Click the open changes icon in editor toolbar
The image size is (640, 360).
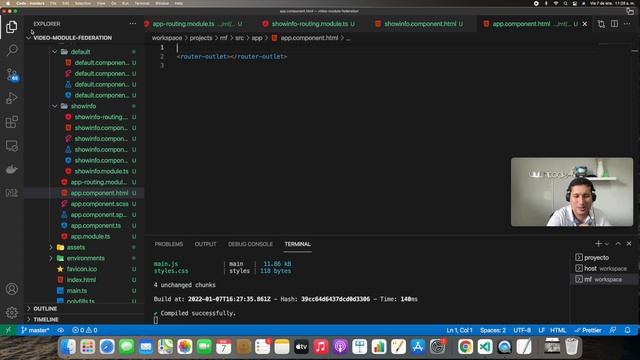[601, 24]
